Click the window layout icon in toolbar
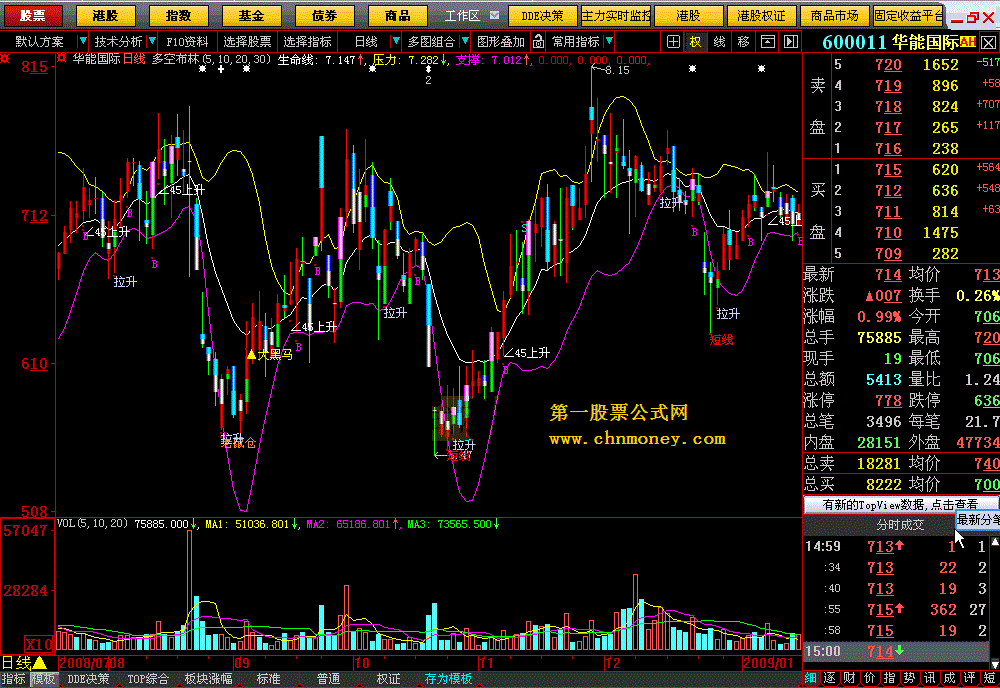Screen dimensions: 1000x688 coord(768,42)
